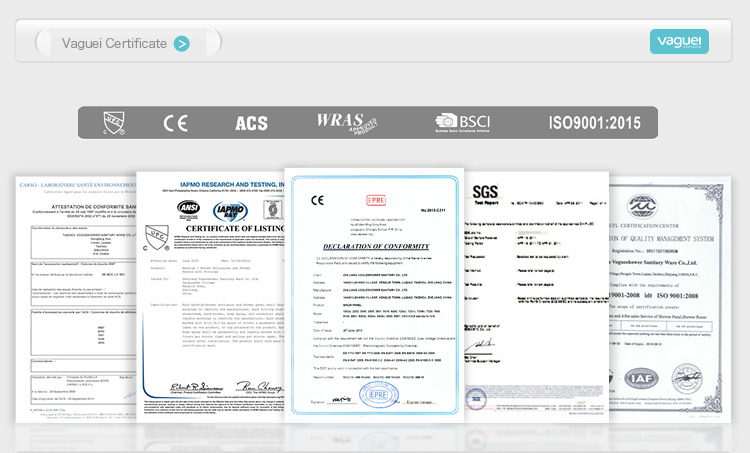The image size is (750, 453).
Task: Click the Vogueshower Sanitary Ware Co.,Ltd. text
Action: point(653,263)
